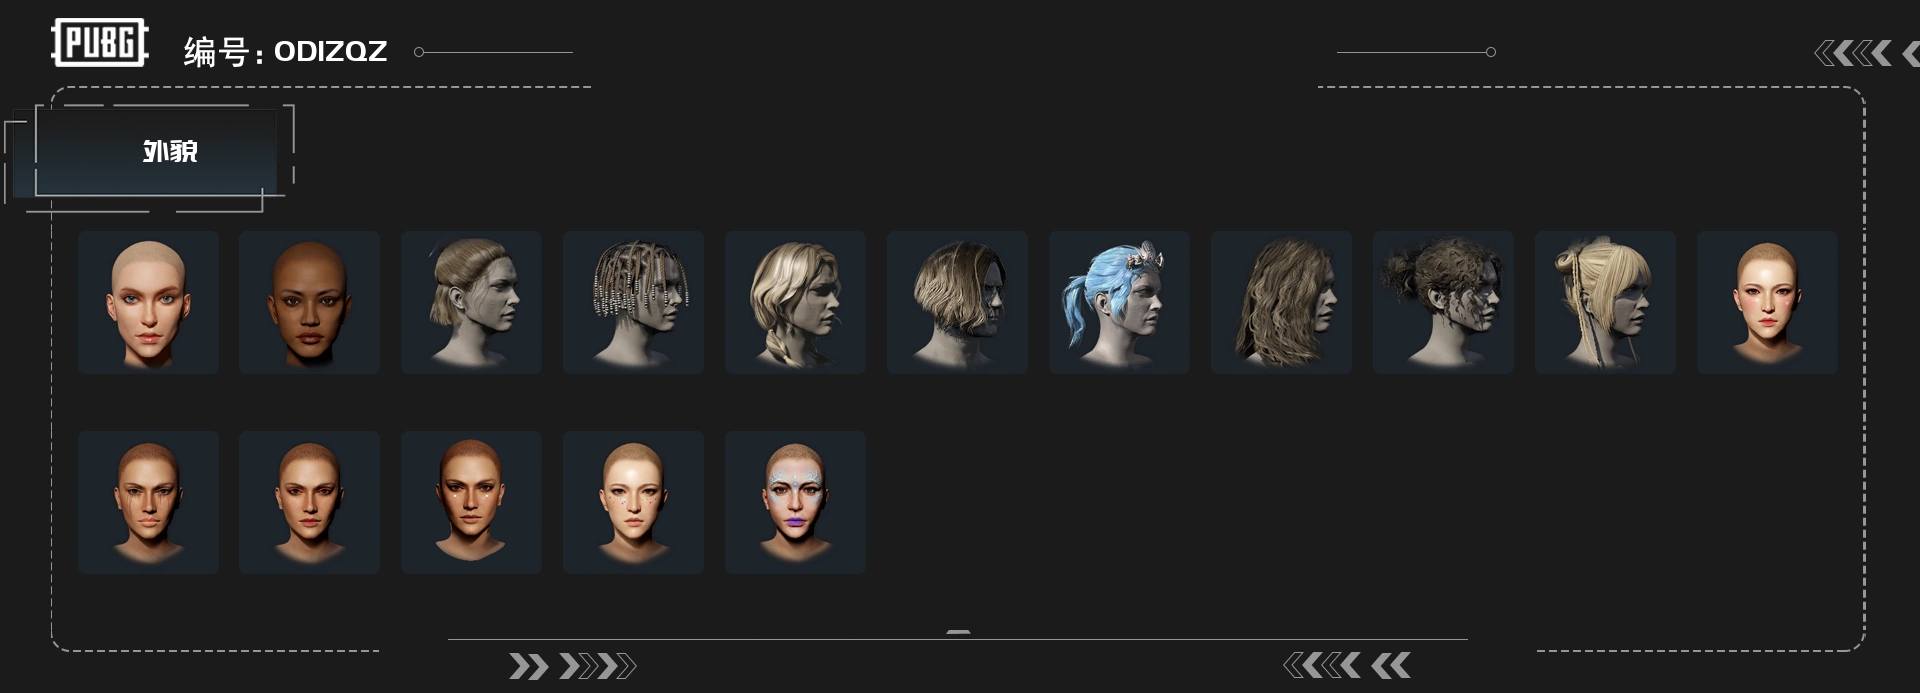This screenshot has width=1920, height=693.
Task: Choose the wavy blonde side-braid hairstyle
Action: pos(796,302)
